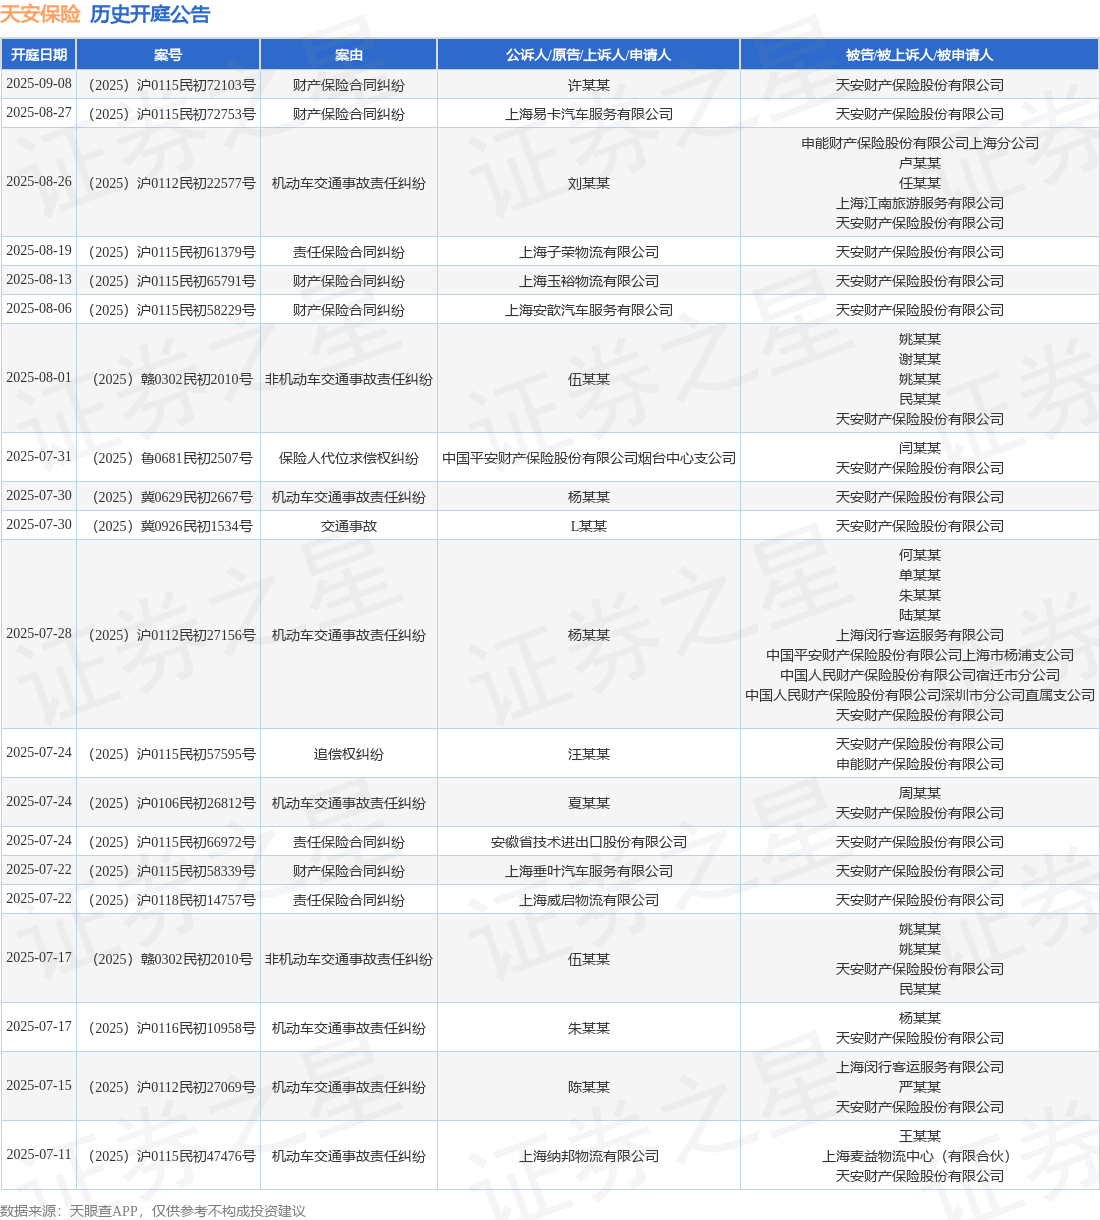Viewport: 1100px width, 1220px height.
Task: Select date cell 2025-09-08
Action: pos(39,84)
